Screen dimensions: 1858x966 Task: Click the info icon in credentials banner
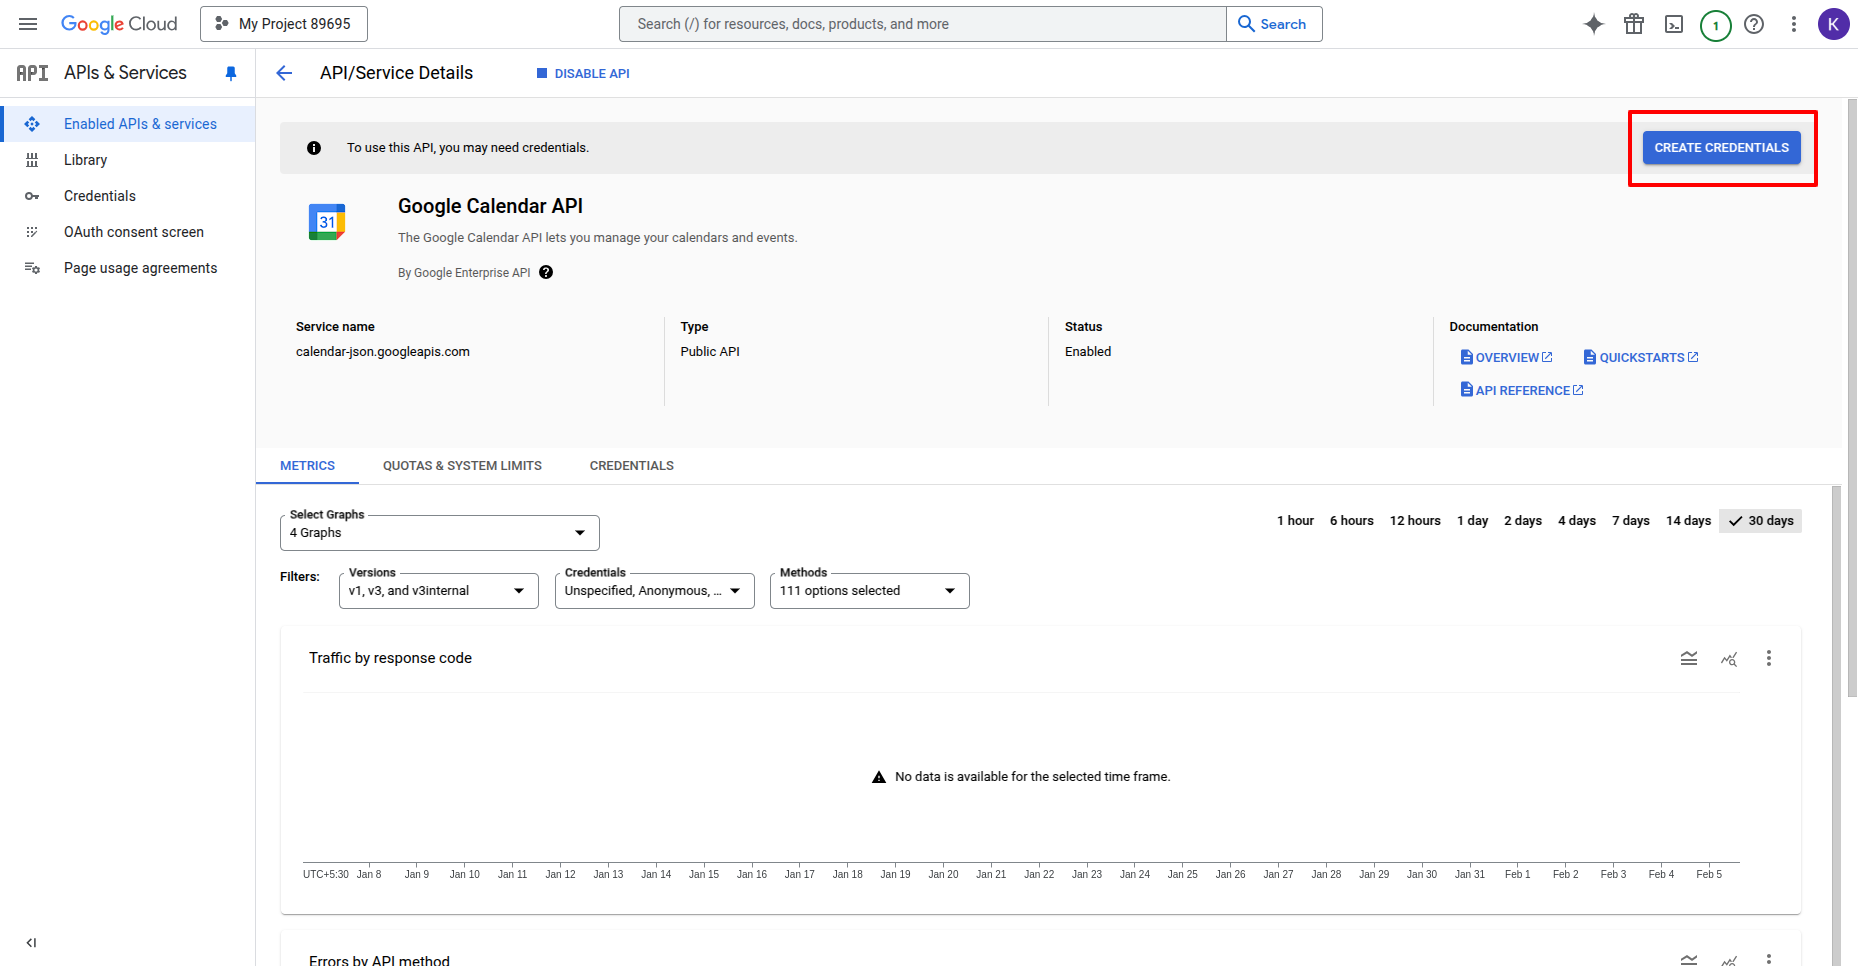click(x=314, y=148)
